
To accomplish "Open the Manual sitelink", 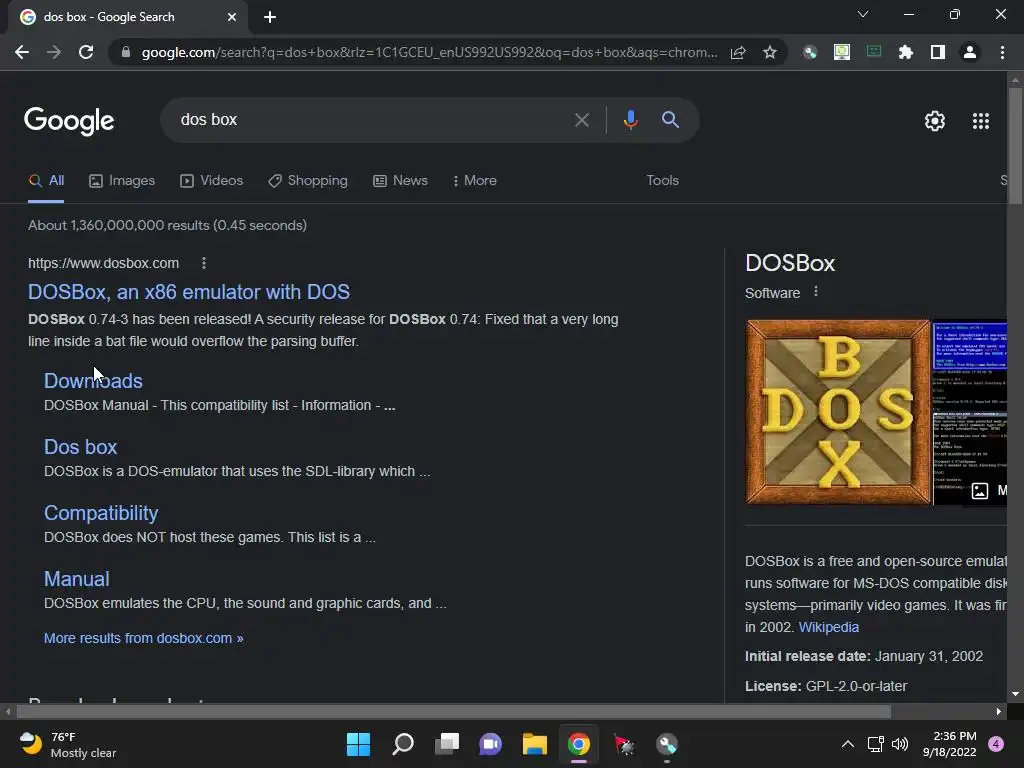I will click(76, 579).
